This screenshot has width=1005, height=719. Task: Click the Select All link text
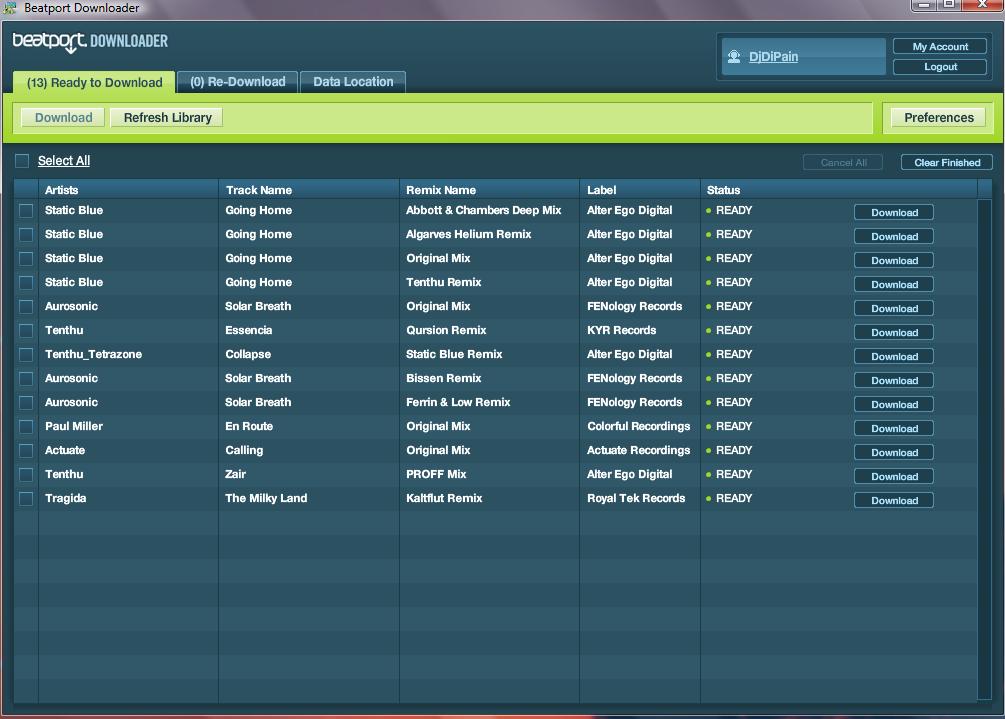pyautogui.click(x=64, y=161)
